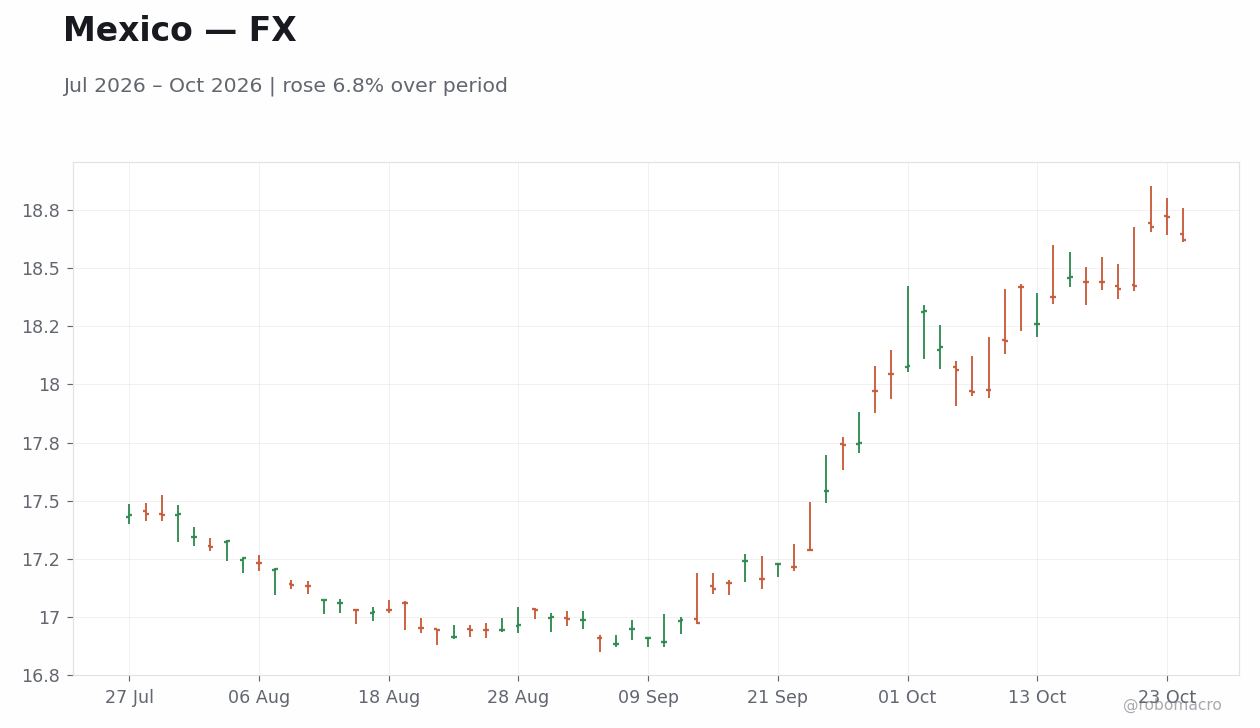Click the '21 Sep' x-axis label

[x=778, y=697]
